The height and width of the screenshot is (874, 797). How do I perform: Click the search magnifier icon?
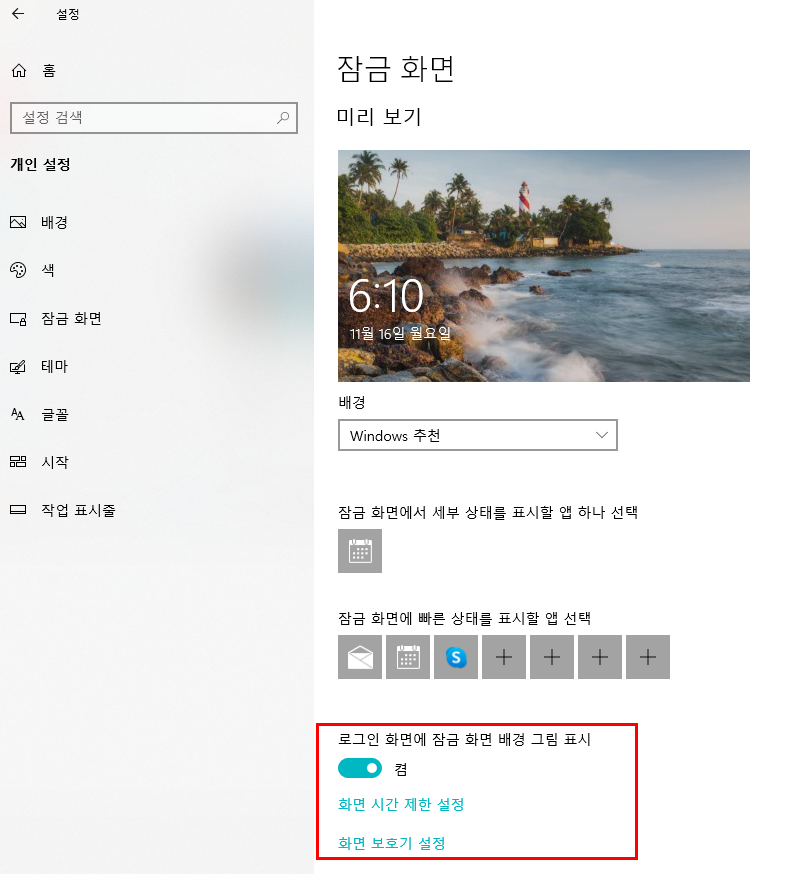point(283,118)
